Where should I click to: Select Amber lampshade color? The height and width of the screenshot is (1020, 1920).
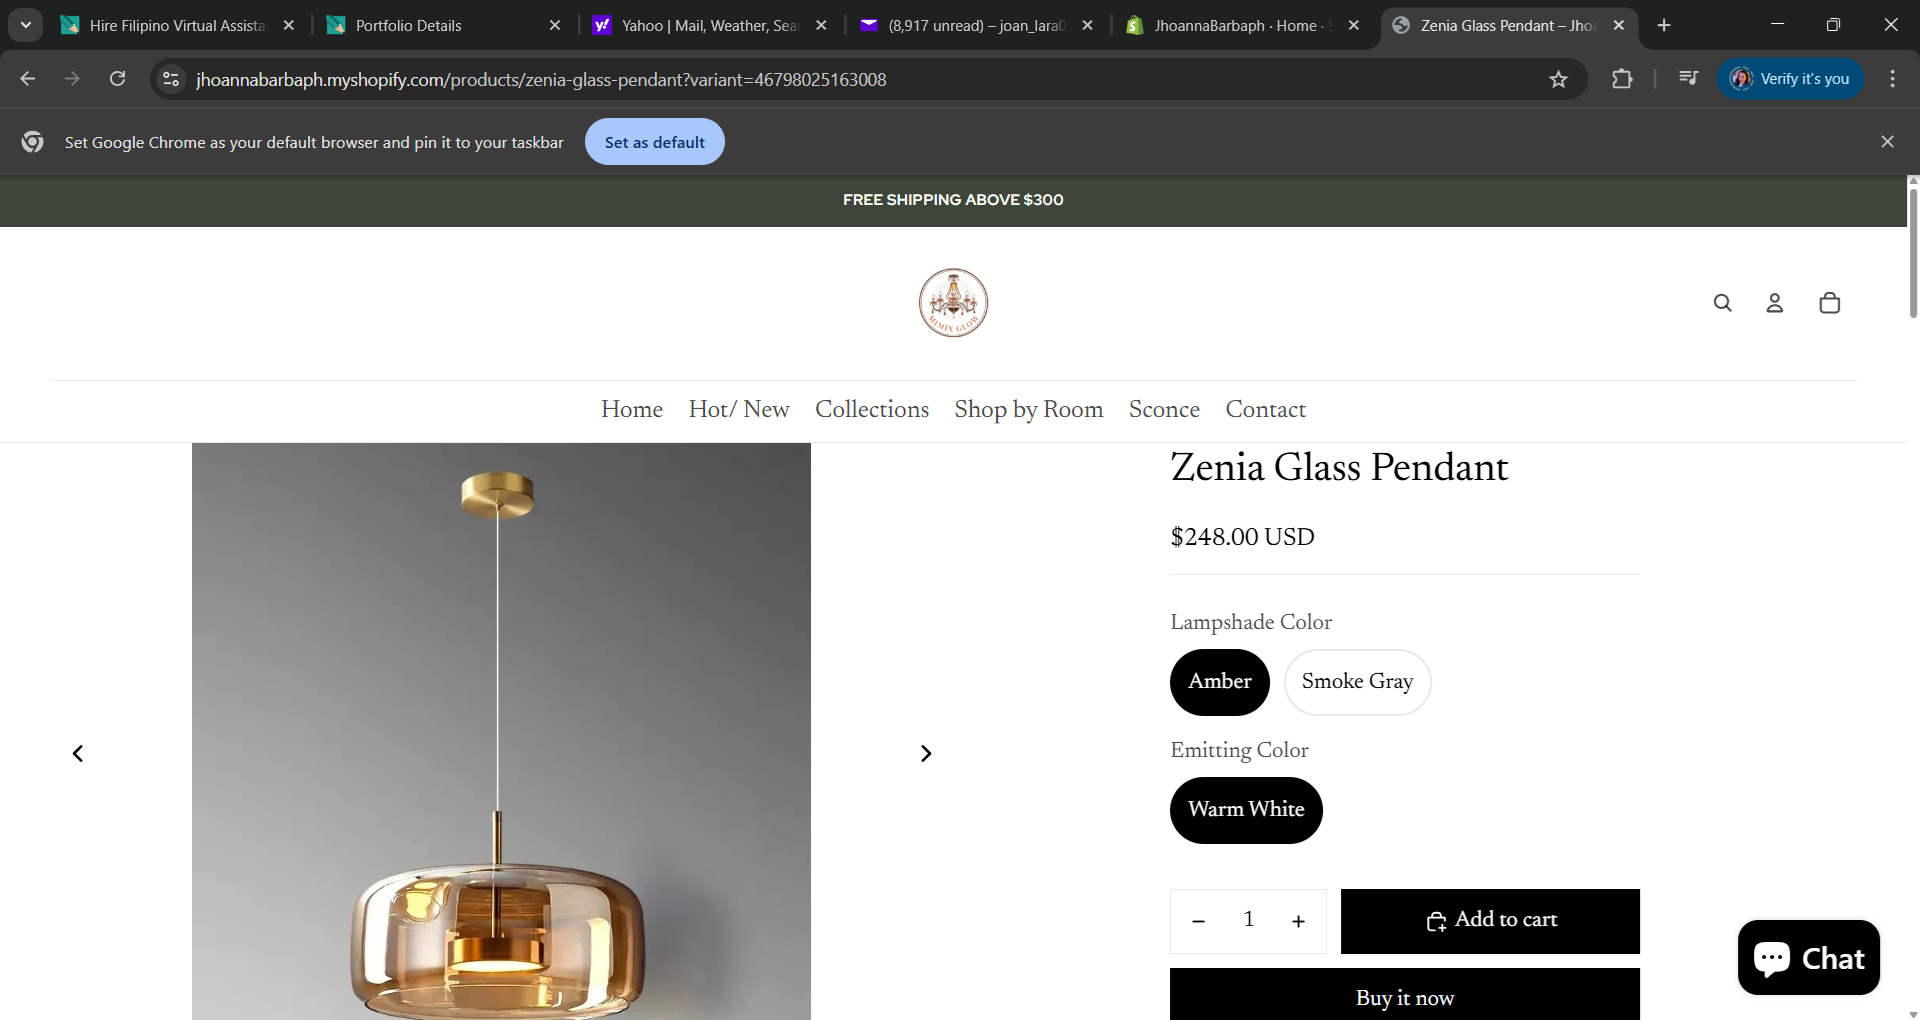pyautogui.click(x=1219, y=682)
